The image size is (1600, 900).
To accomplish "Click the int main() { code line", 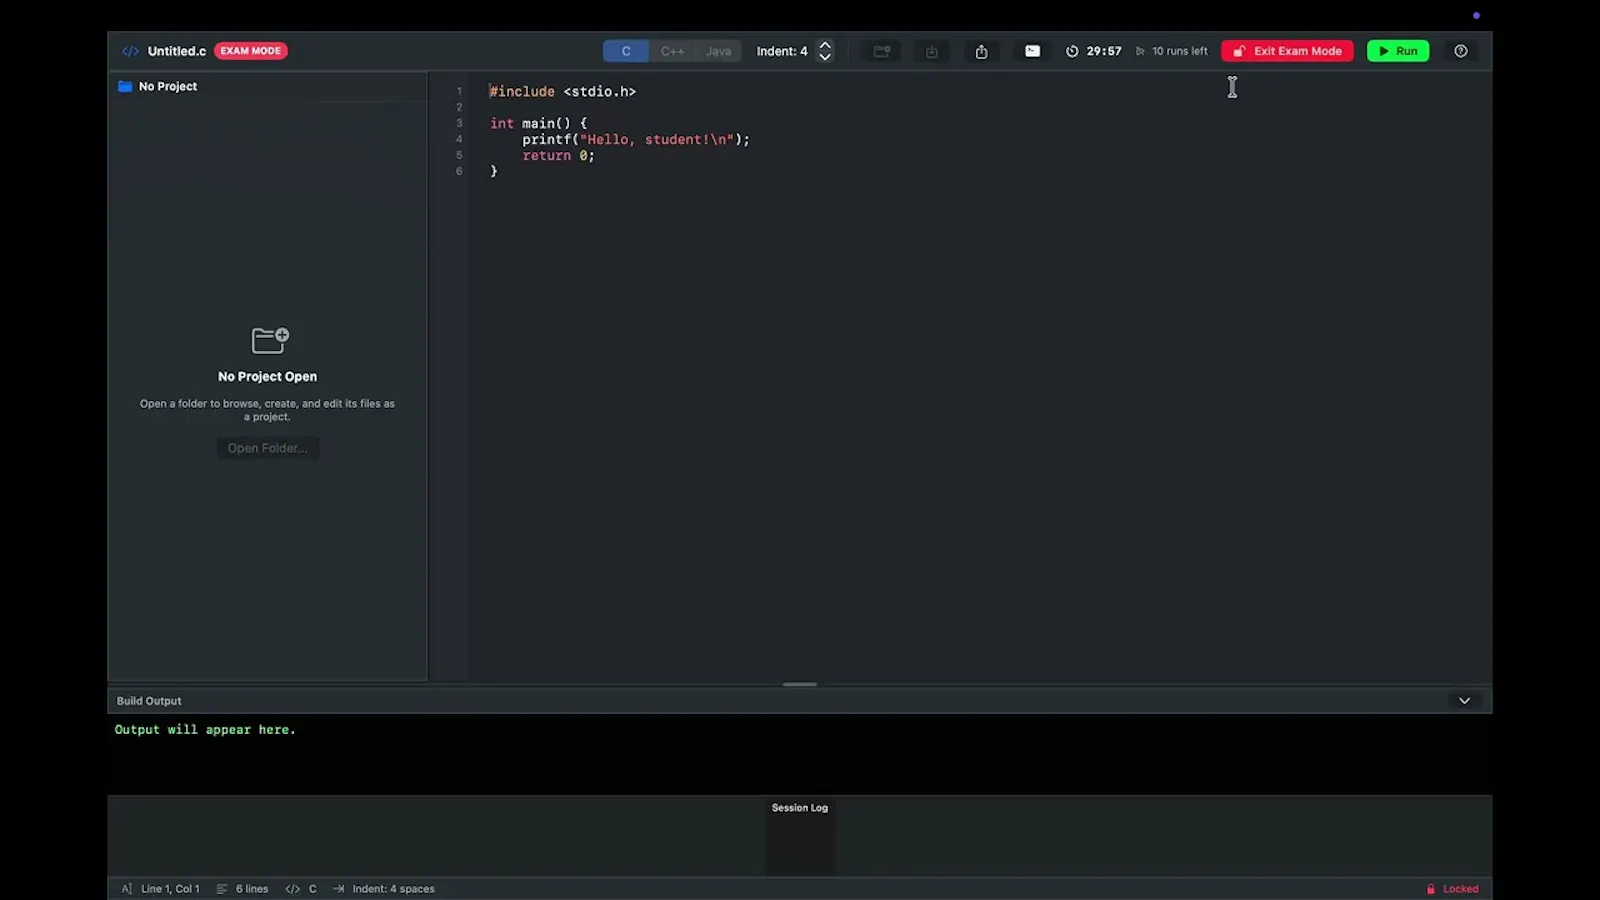I will coord(538,123).
